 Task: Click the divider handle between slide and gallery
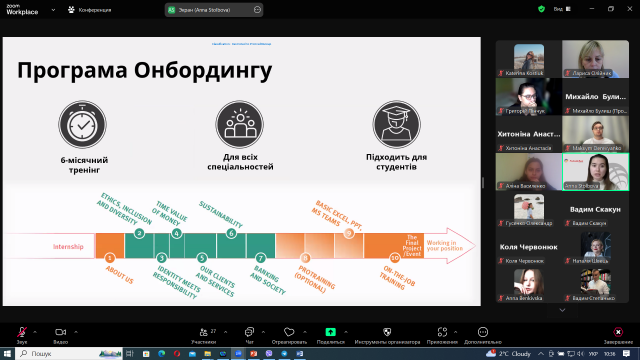click(483, 182)
